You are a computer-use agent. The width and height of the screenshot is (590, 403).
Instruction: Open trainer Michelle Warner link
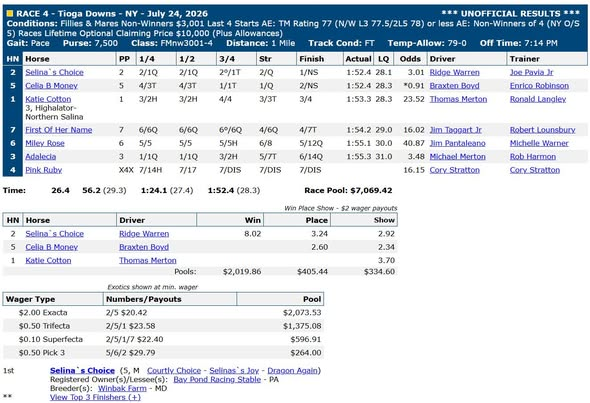[x=539, y=143]
